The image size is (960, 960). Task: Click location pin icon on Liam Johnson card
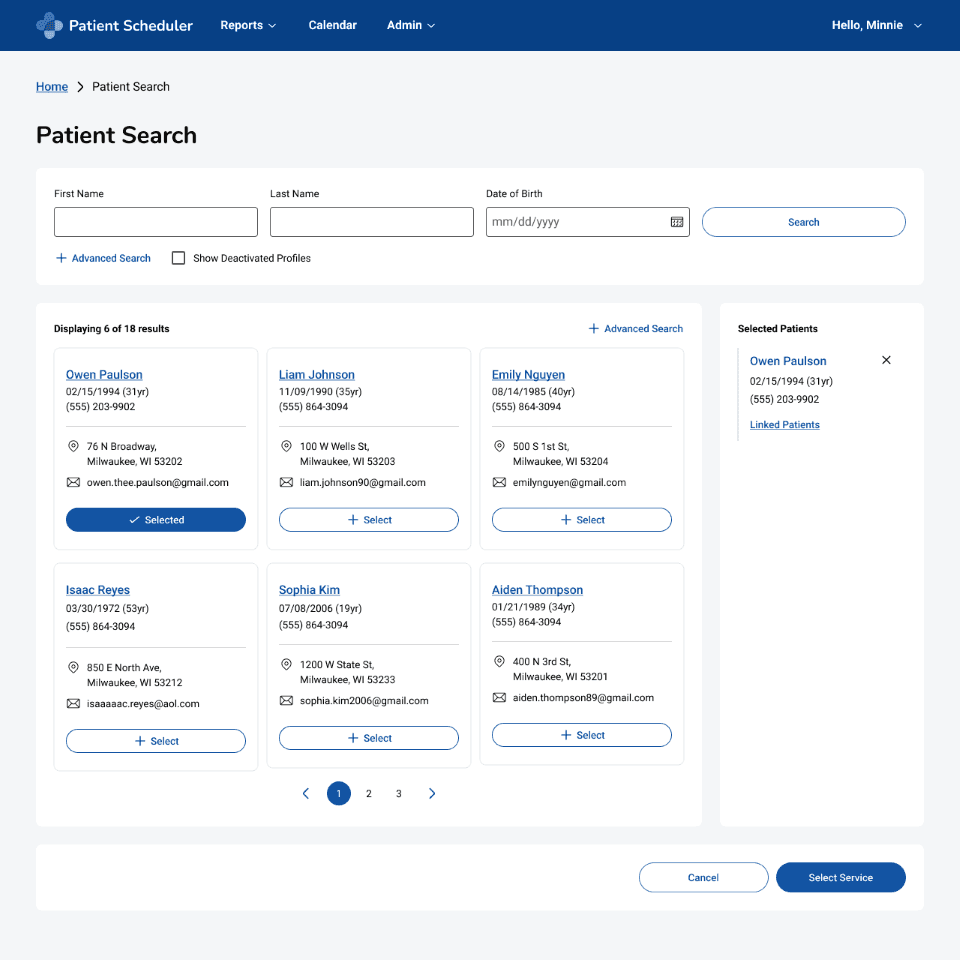click(x=286, y=446)
